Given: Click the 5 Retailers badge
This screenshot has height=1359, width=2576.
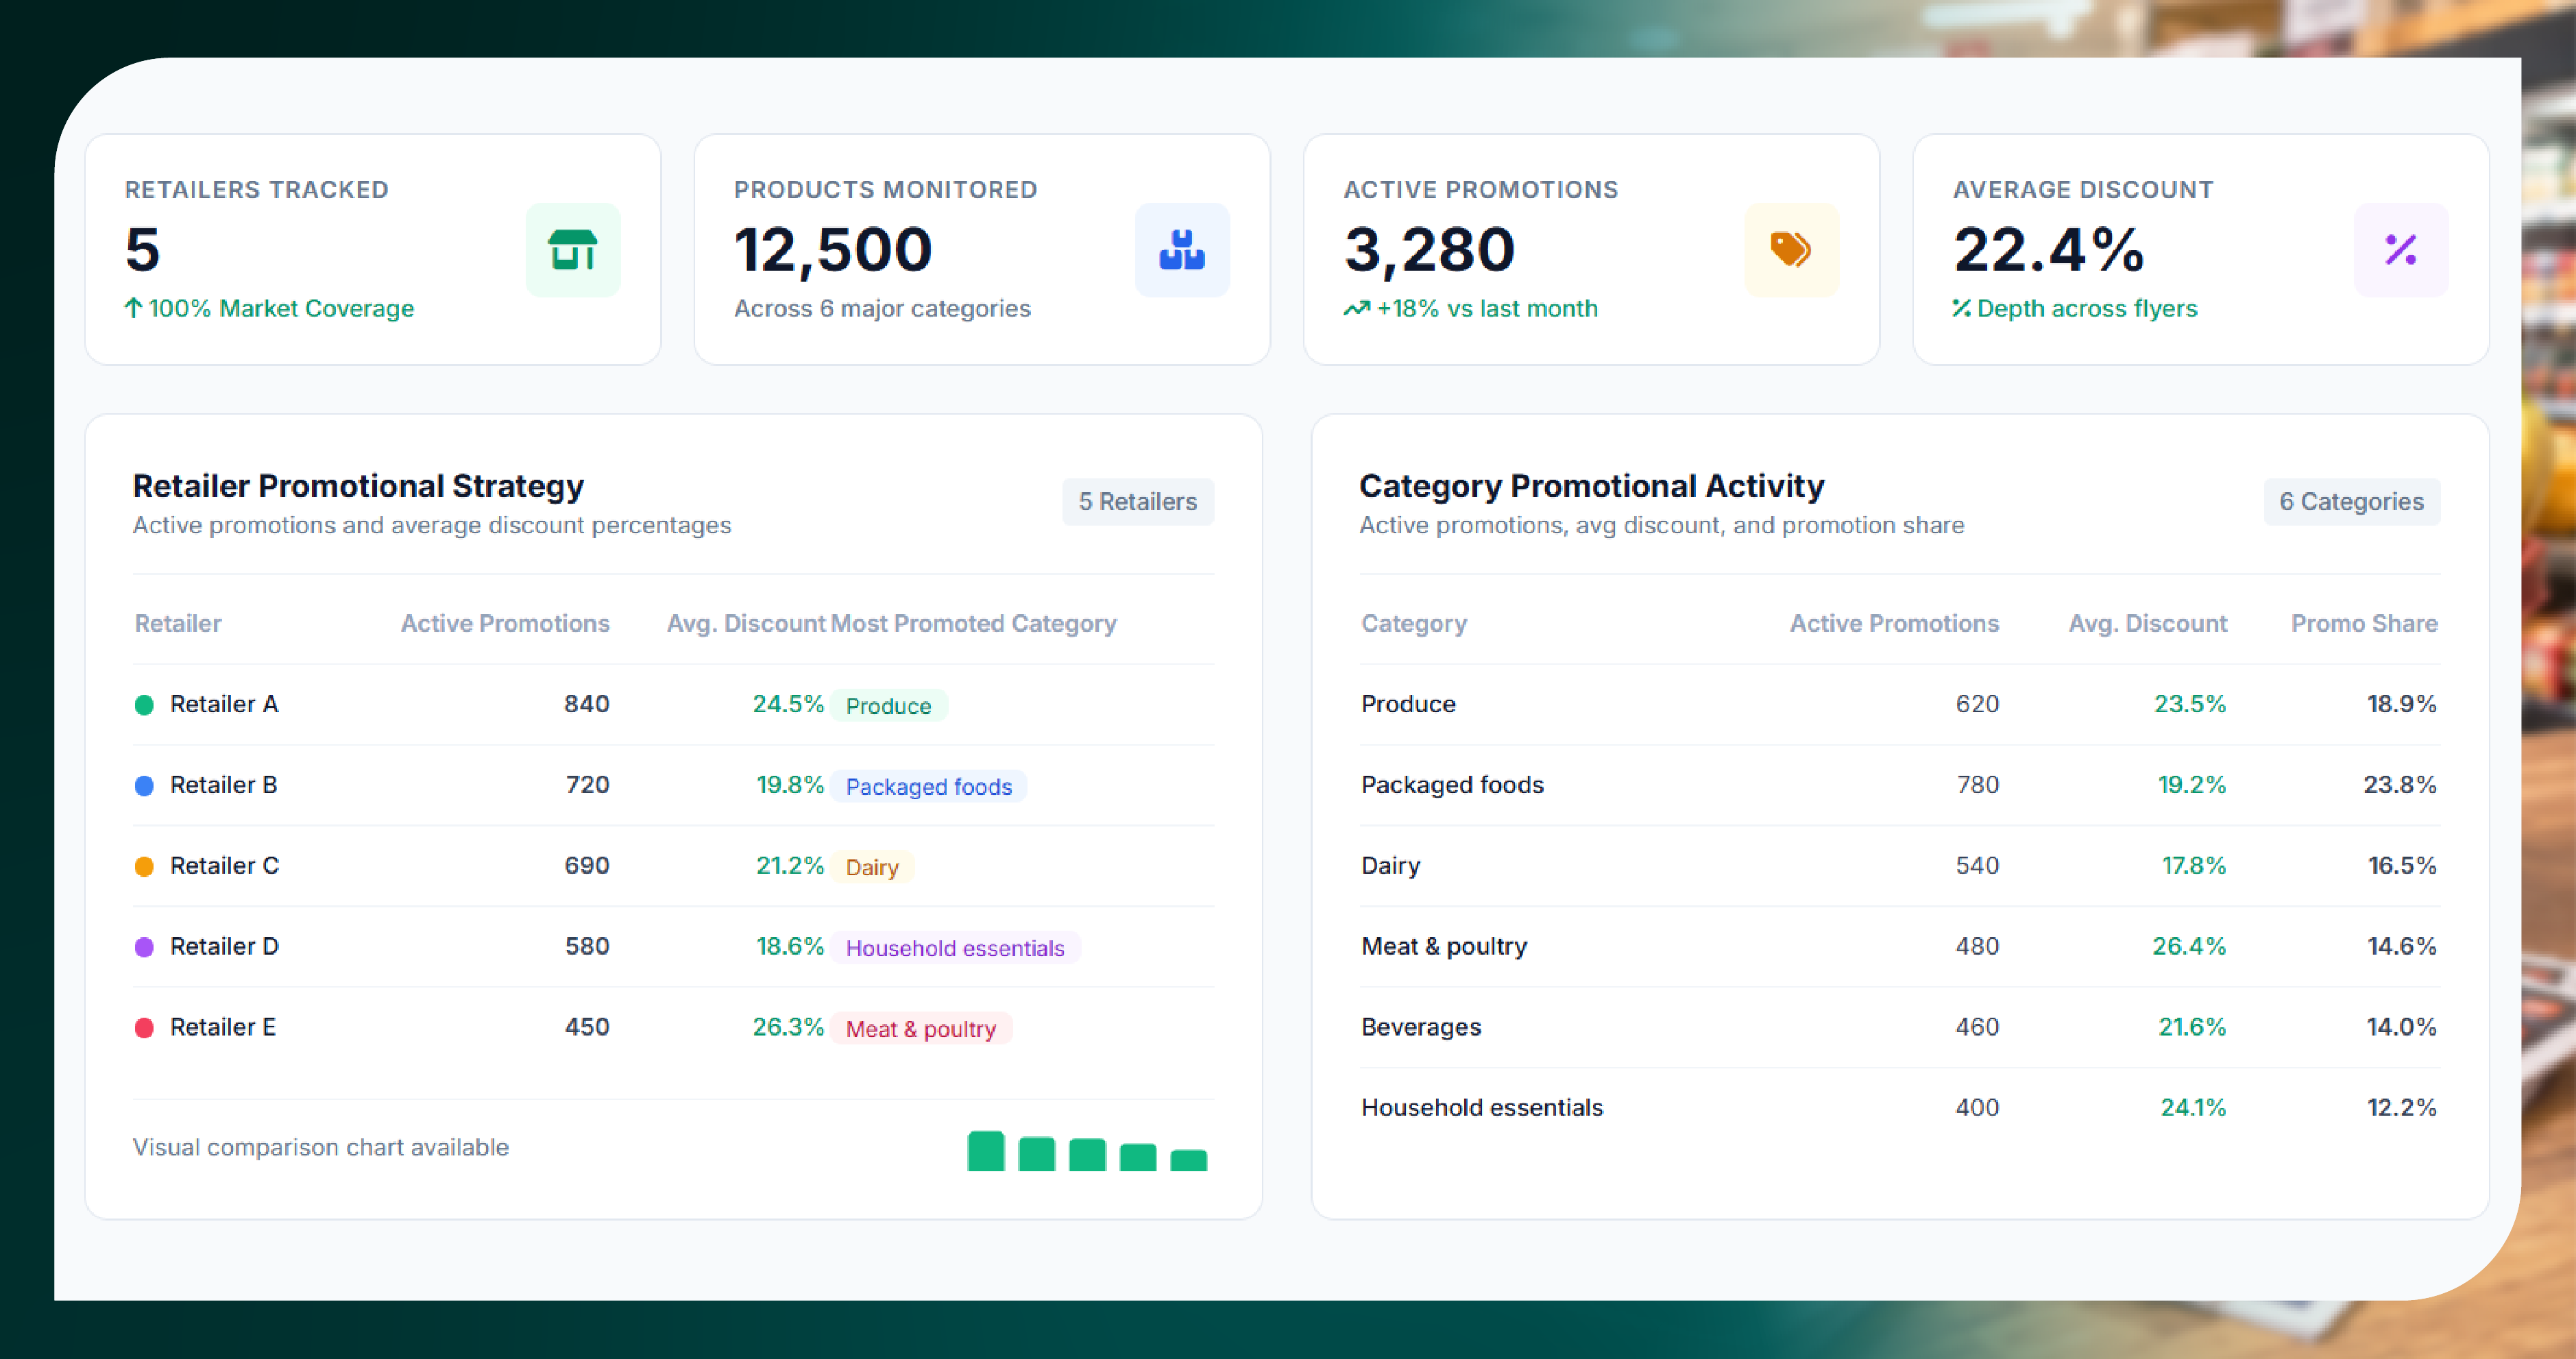Looking at the screenshot, I should (1138, 502).
